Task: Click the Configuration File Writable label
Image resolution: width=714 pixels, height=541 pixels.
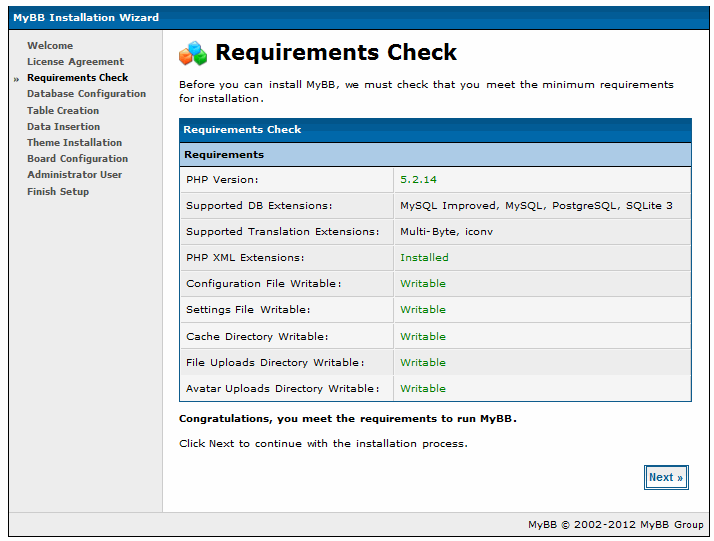Action: pos(263,284)
